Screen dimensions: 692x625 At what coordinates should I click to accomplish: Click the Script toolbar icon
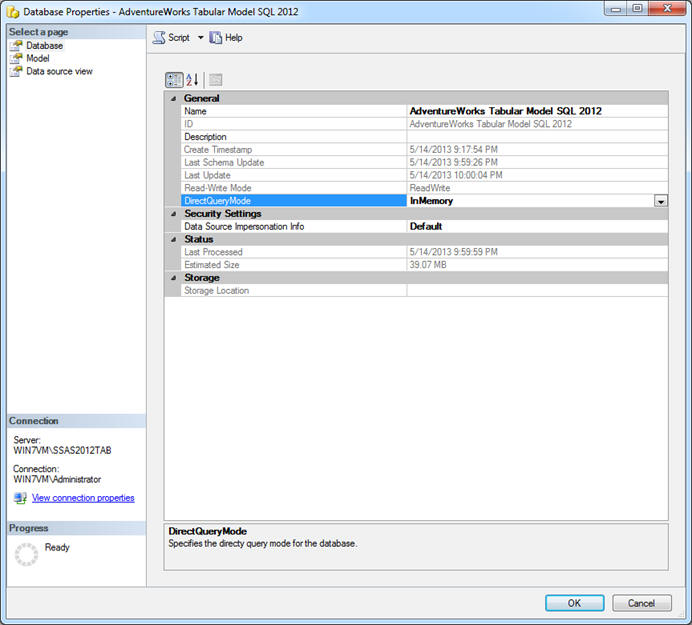click(159, 38)
